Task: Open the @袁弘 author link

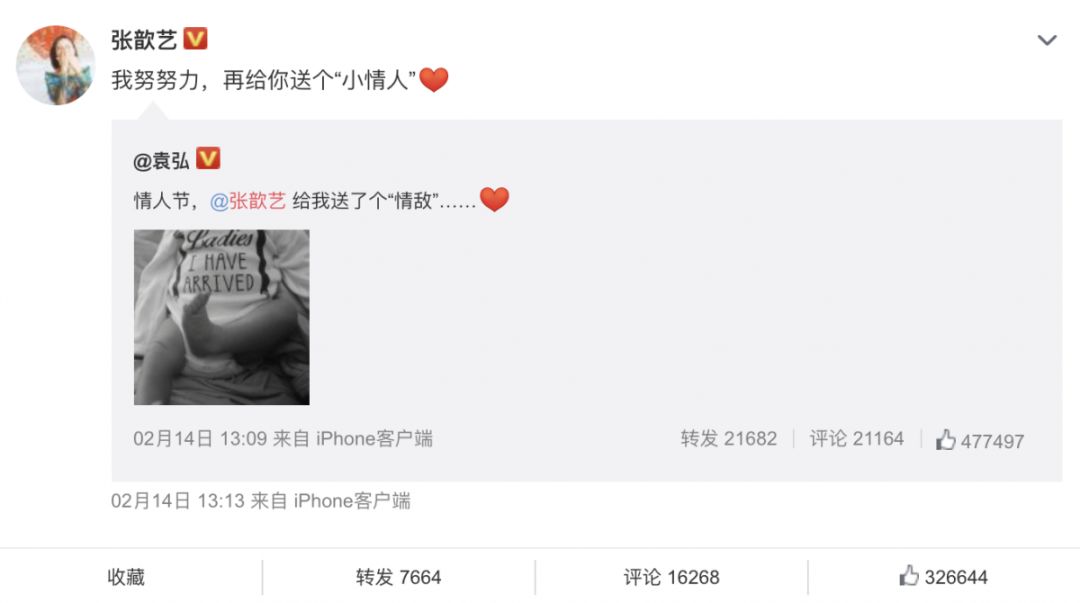Action: (x=161, y=161)
